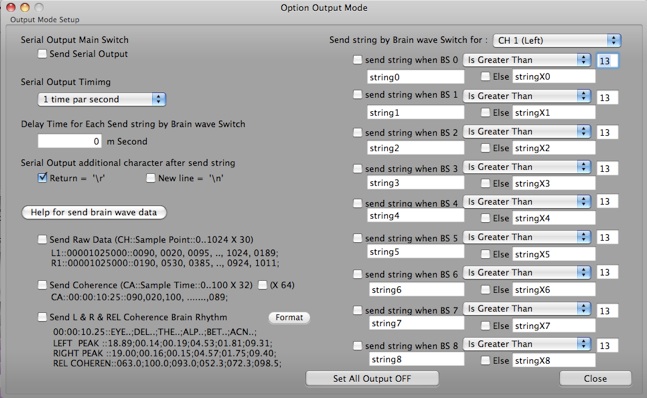The height and width of the screenshot is (398, 647).
Task: Open the Serial Output Timing dropdown
Action: 102,99
